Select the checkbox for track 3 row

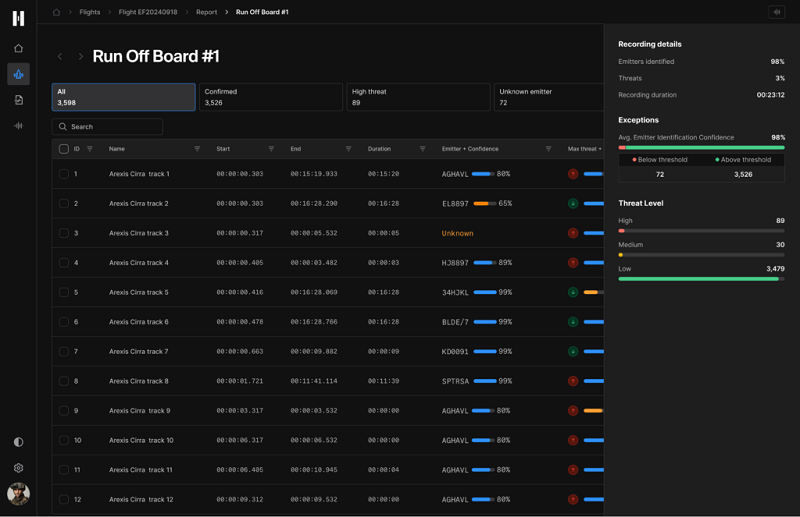[64, 233]
